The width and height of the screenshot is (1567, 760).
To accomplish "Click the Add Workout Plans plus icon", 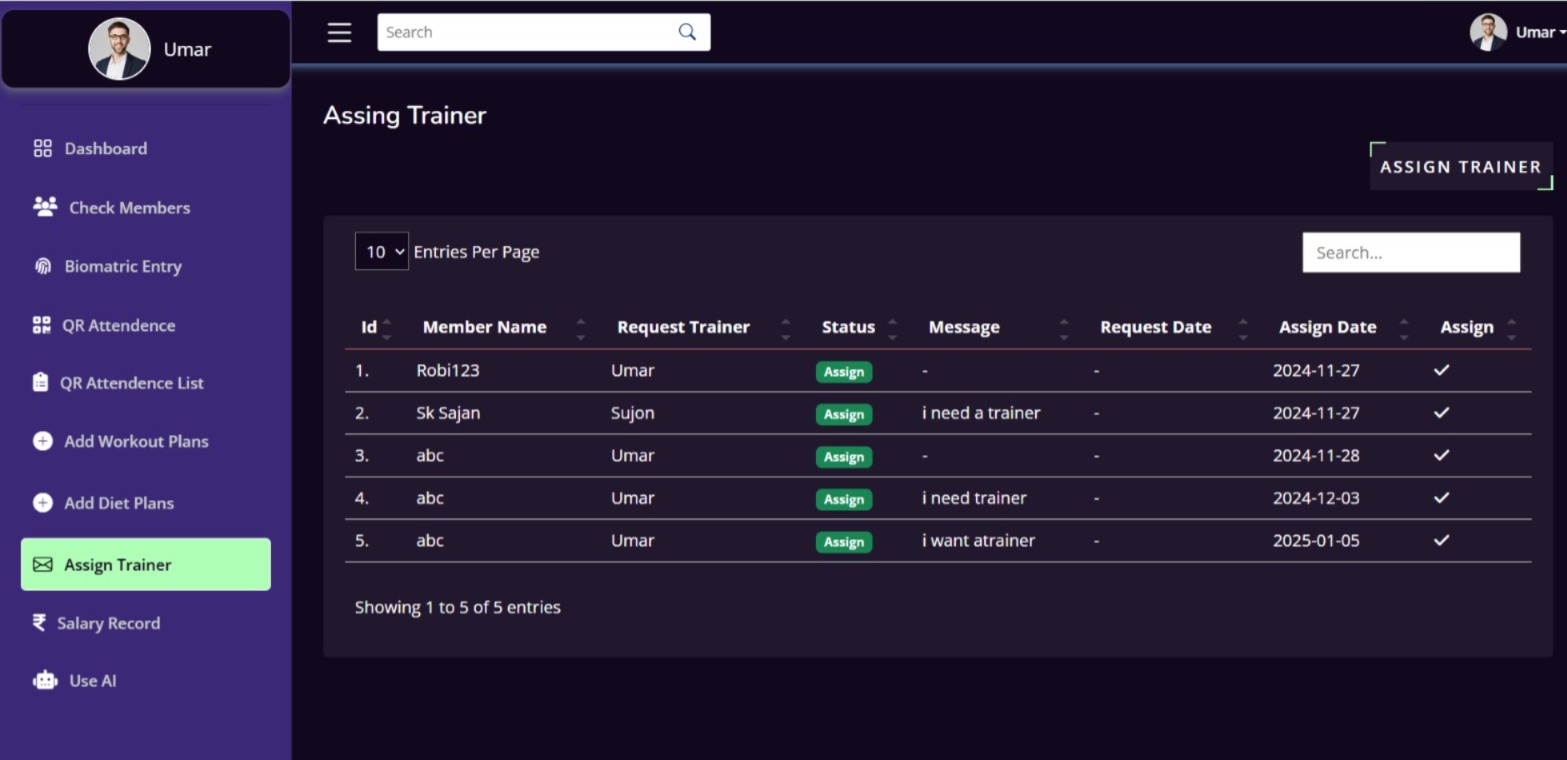I will tap(42, 441).
